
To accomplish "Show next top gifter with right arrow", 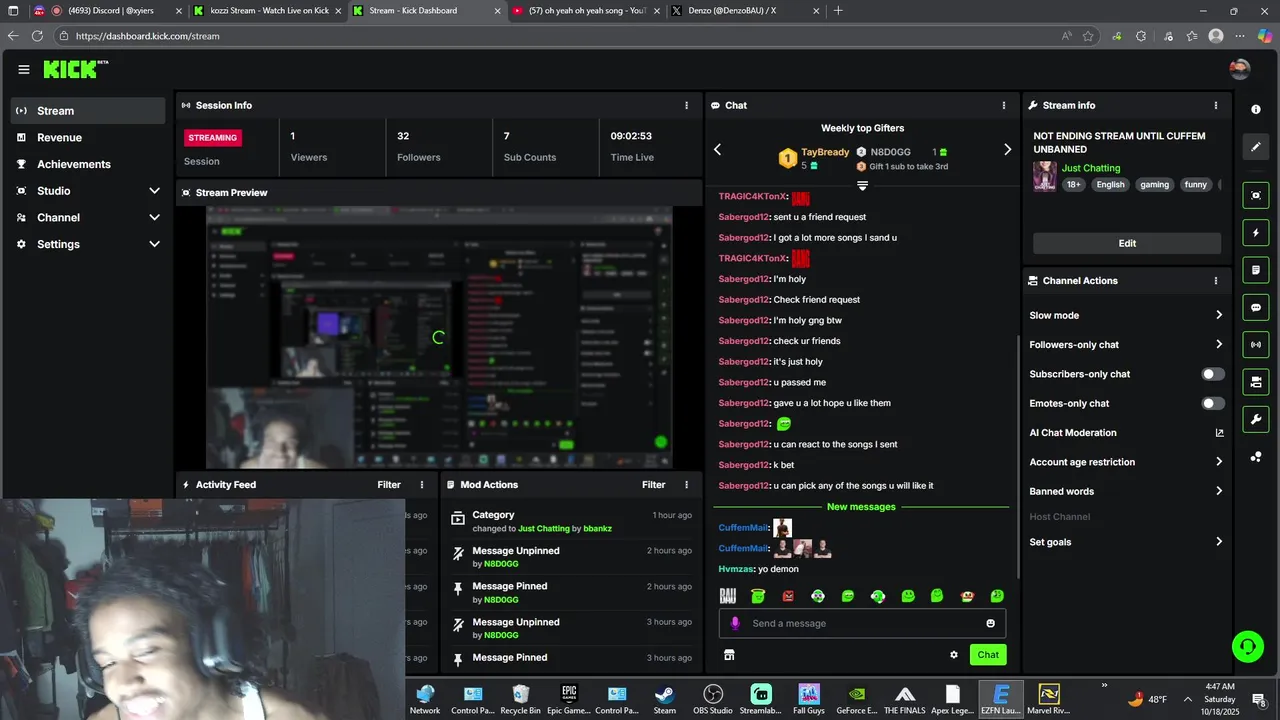I will tap(1007, 150).
